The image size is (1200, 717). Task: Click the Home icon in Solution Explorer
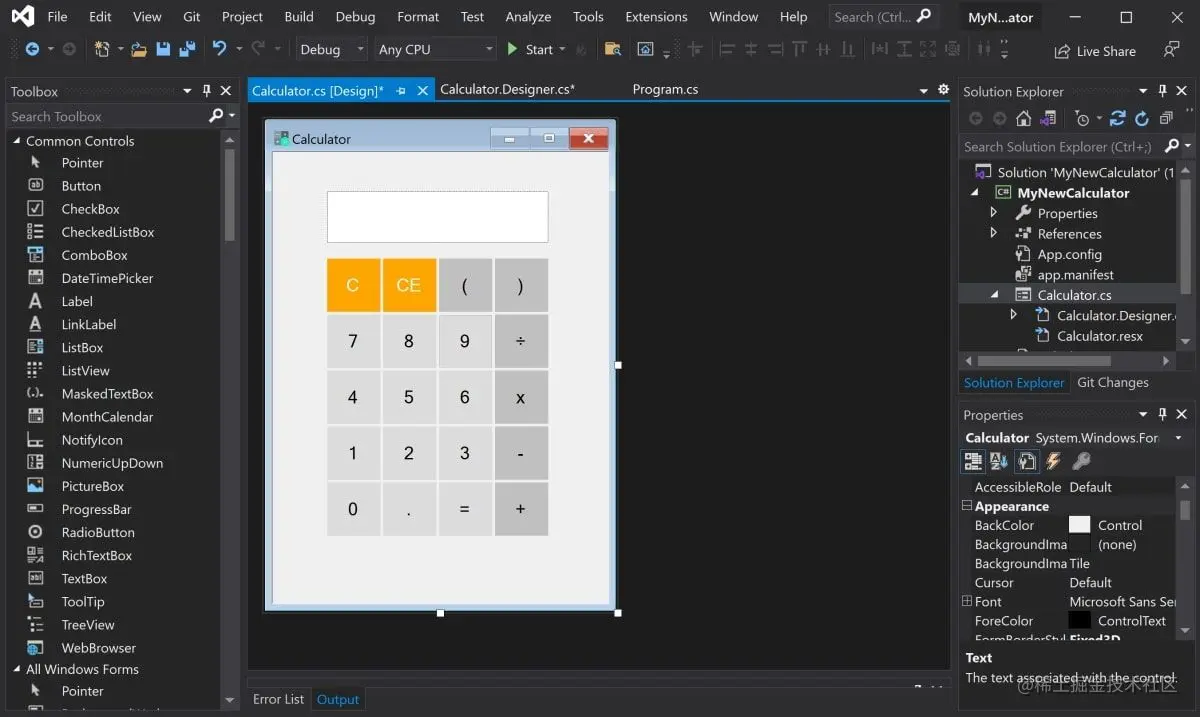coord(1023,119)
